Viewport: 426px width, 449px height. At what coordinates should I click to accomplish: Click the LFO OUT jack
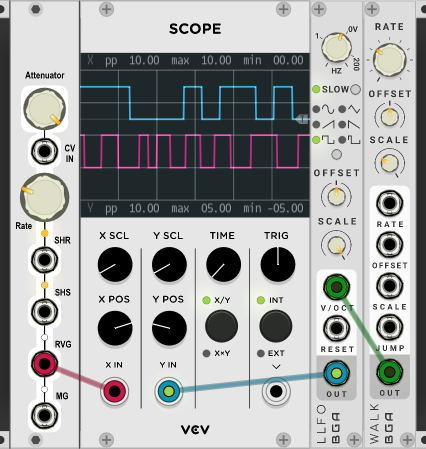(336, 373)
